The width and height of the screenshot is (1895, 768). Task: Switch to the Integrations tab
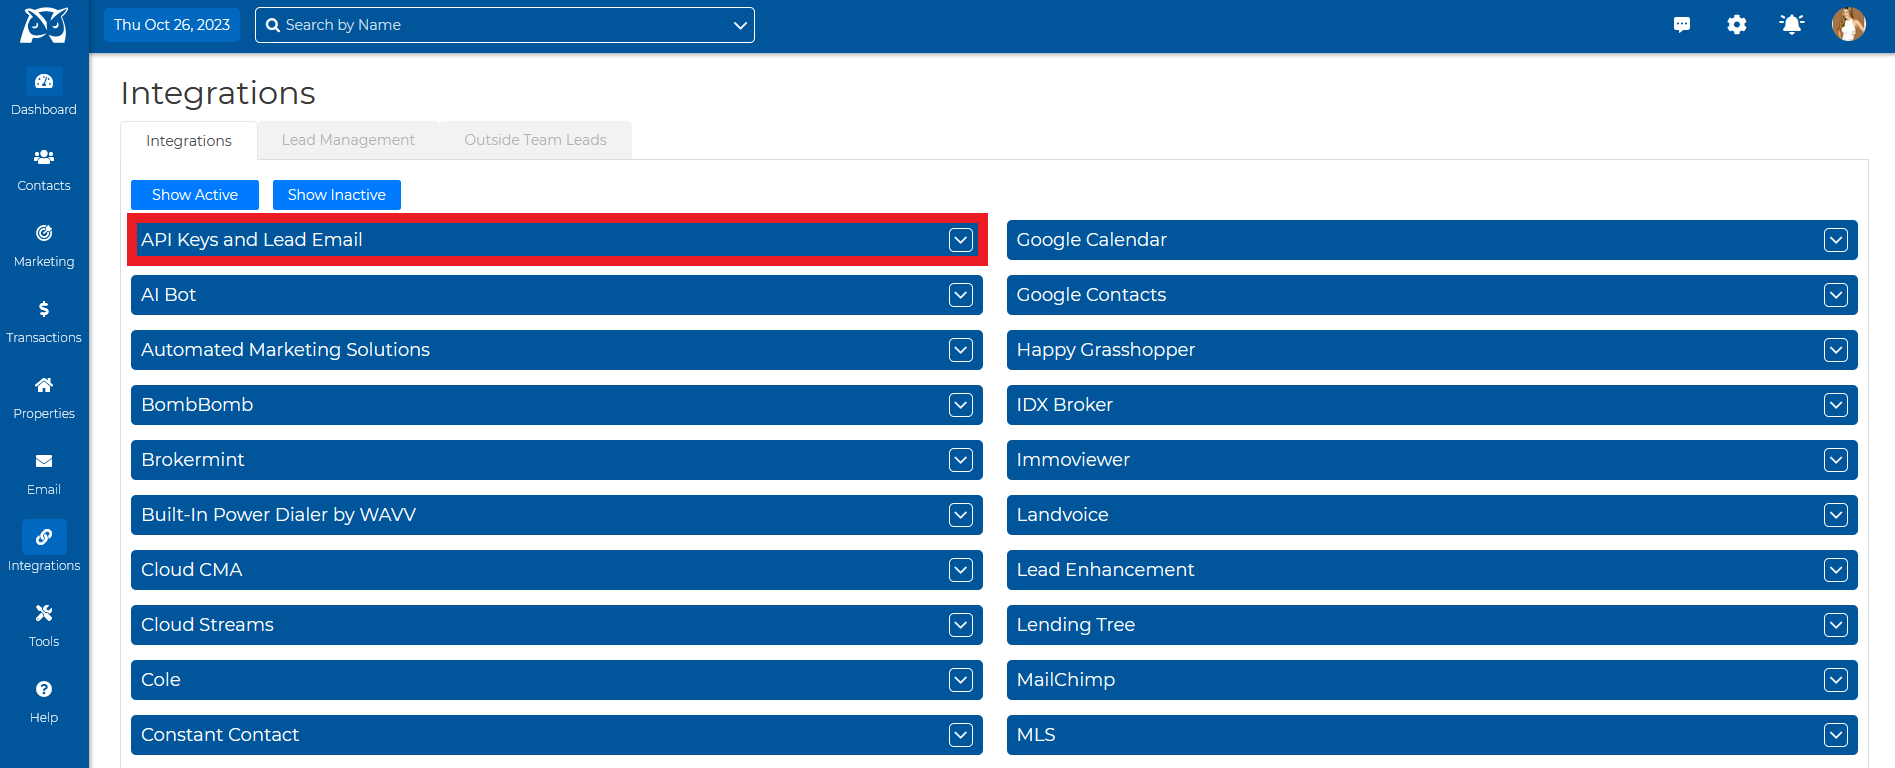[189, 141]
